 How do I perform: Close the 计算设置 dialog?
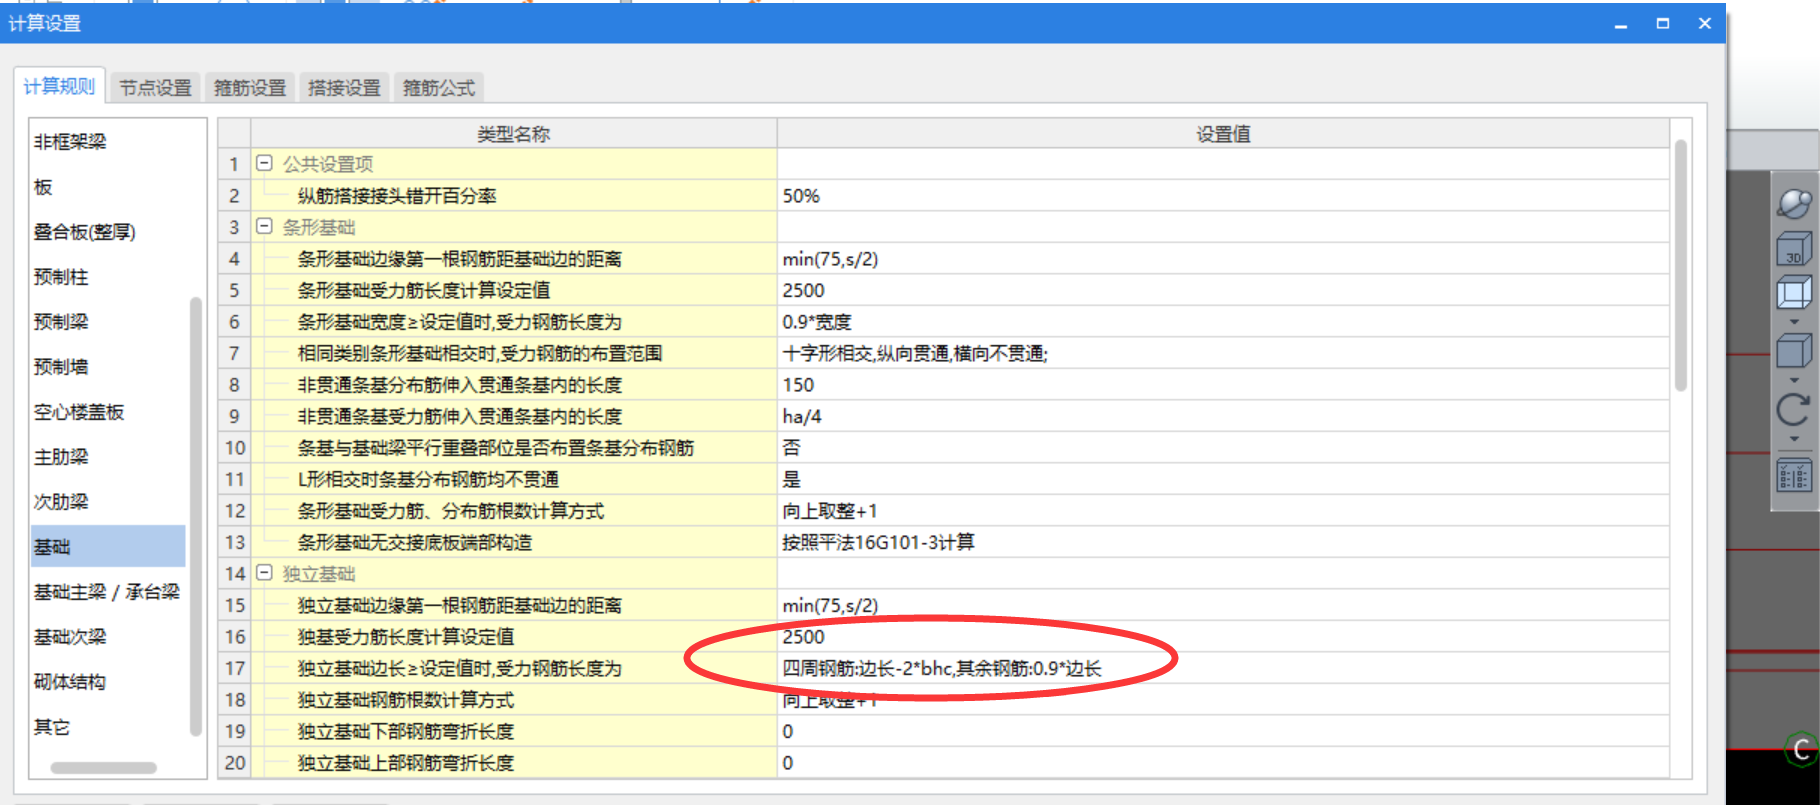point(1705,23)
